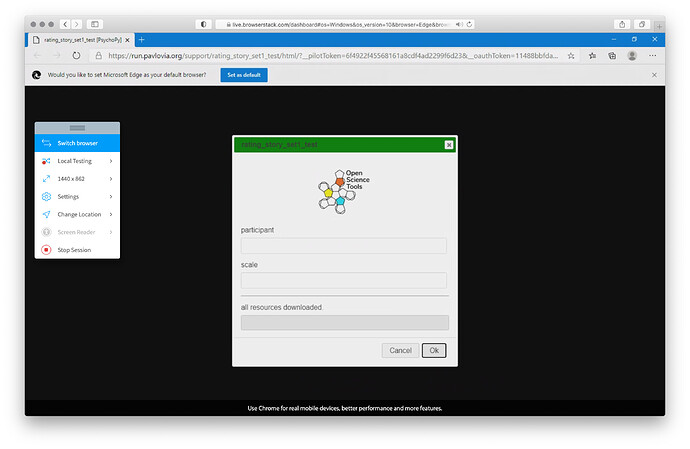This screenshot has height=449, width=690.
Task: Mute audio icon in Safari address bar
Action: coord(459,24)
